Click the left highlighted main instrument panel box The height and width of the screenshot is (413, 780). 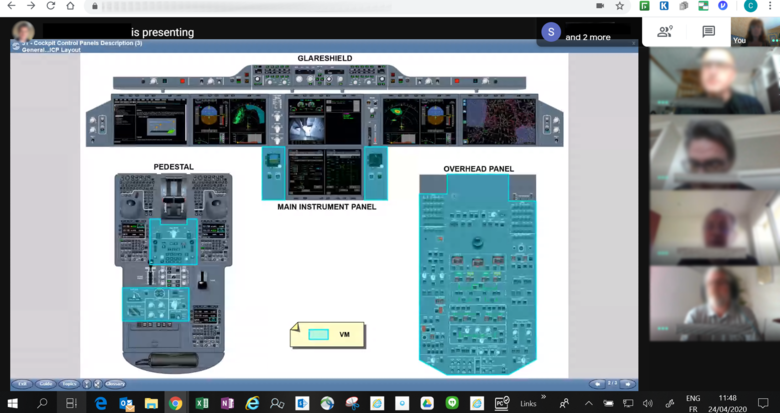point(274,173)
